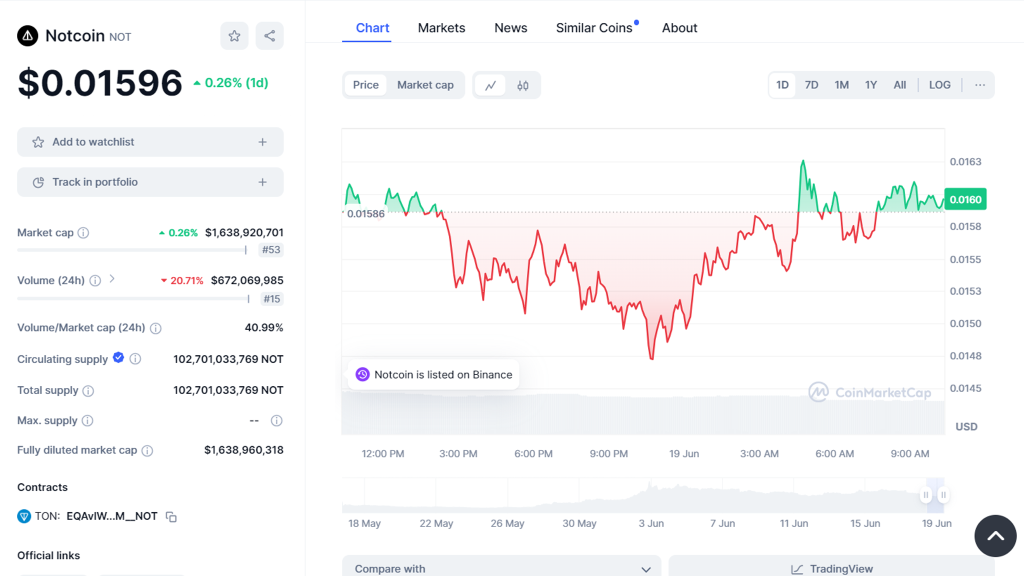Click Notcoin is listed on Binance note
Image resolution: width=1024 pixels, height=576 pixels.
tap(433, 375)
